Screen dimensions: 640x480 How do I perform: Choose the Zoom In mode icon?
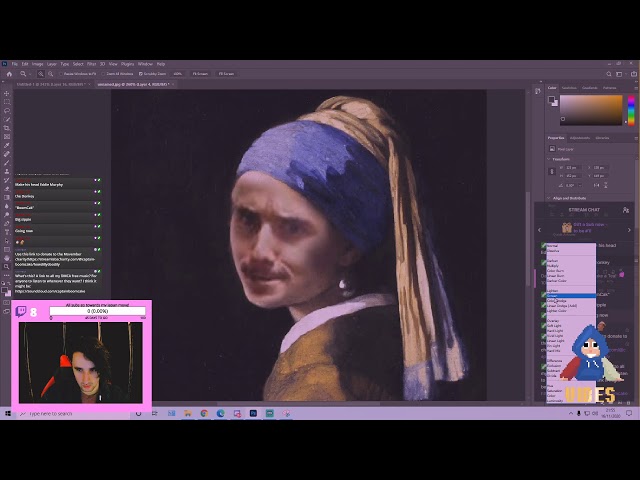coord(41,74)
